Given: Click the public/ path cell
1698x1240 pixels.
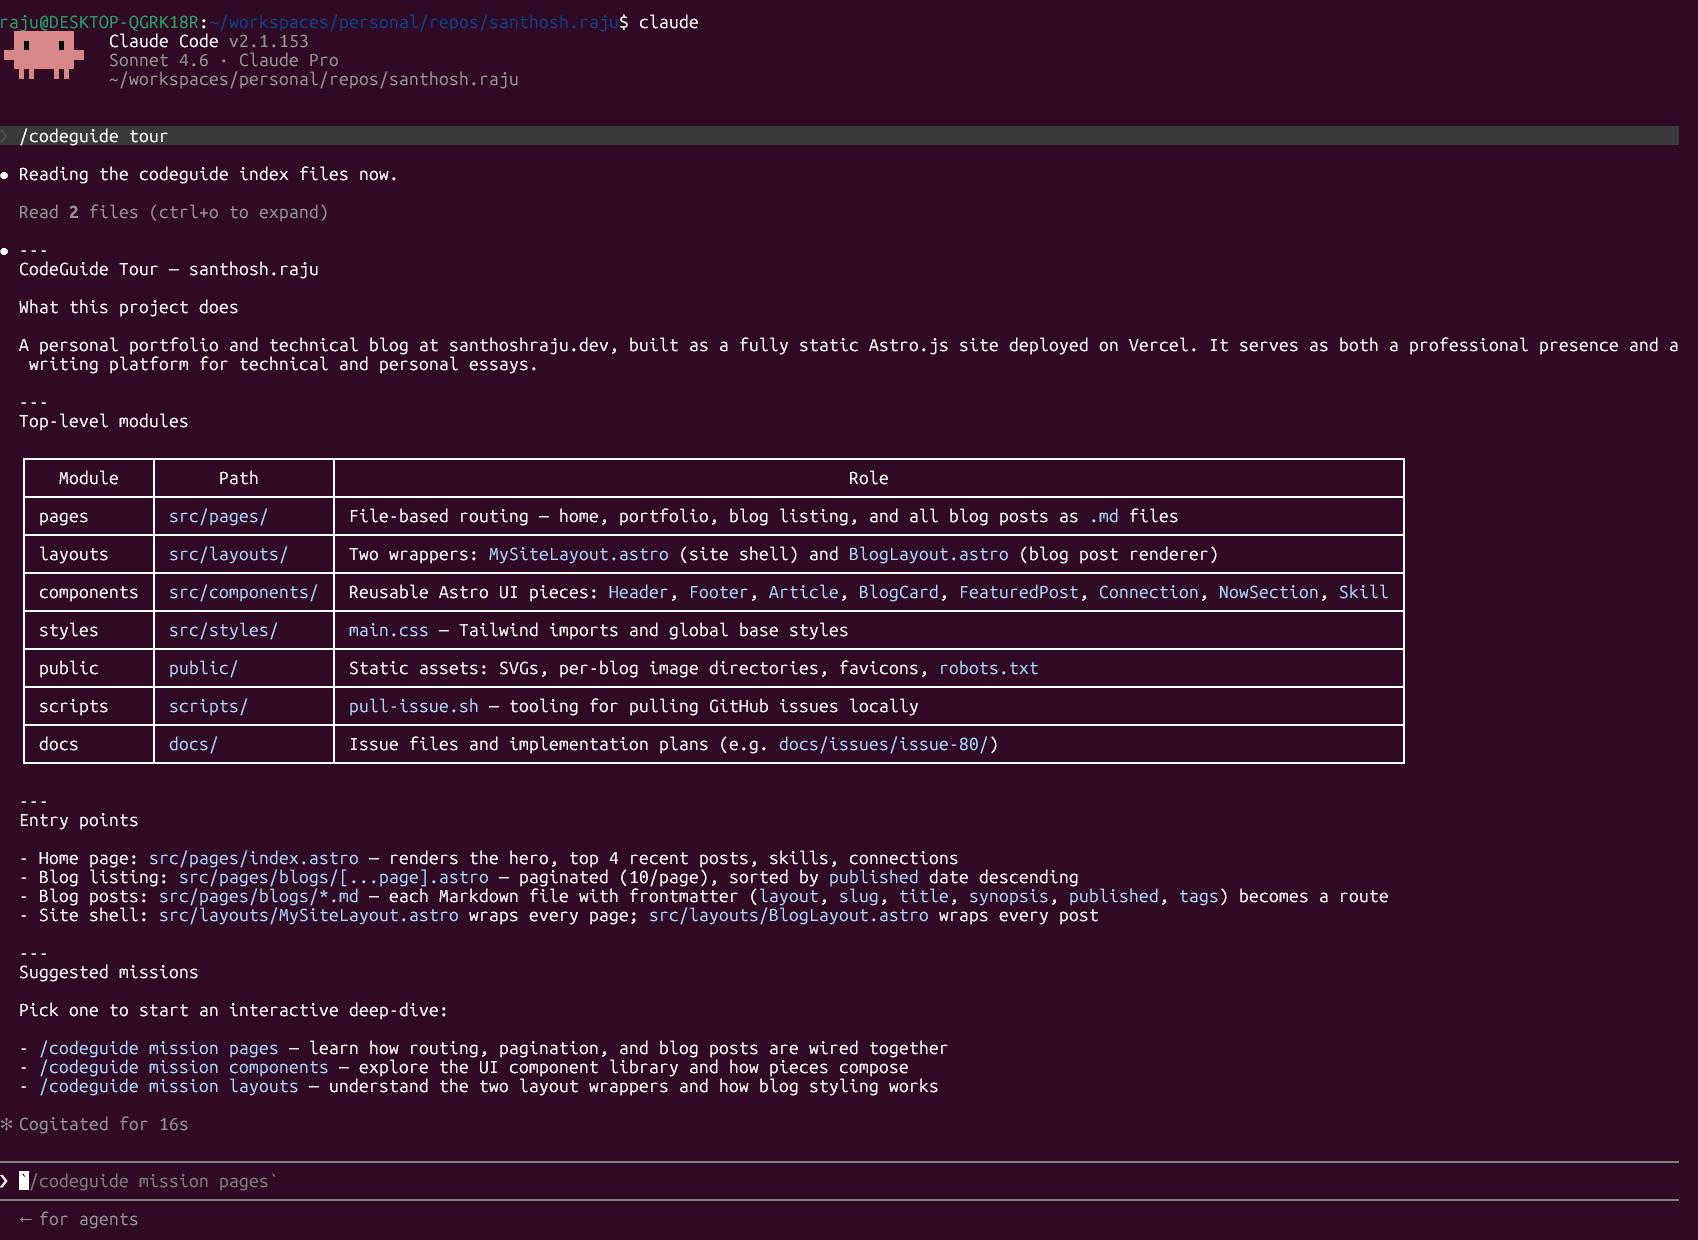Looking at the screenshot, I should [x=203, y=668].
